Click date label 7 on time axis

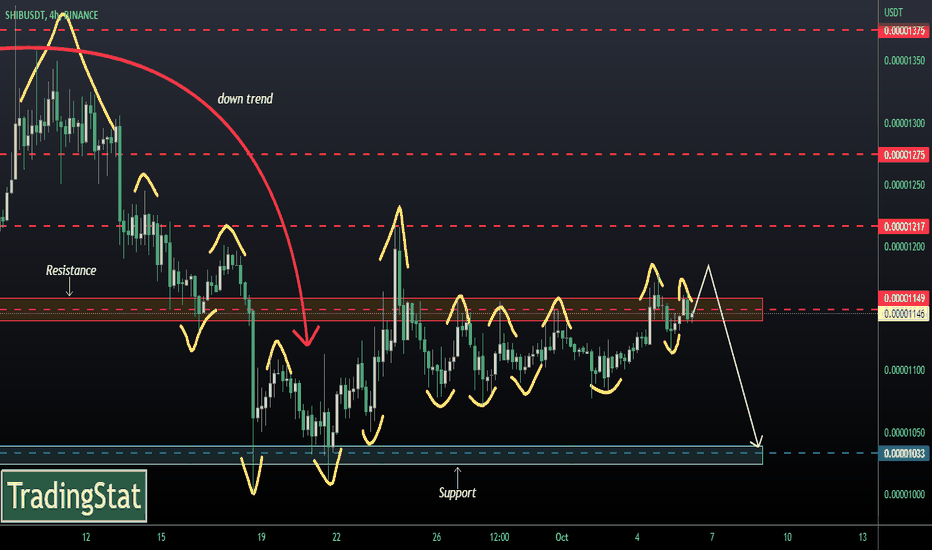click(x=712, y=538)
